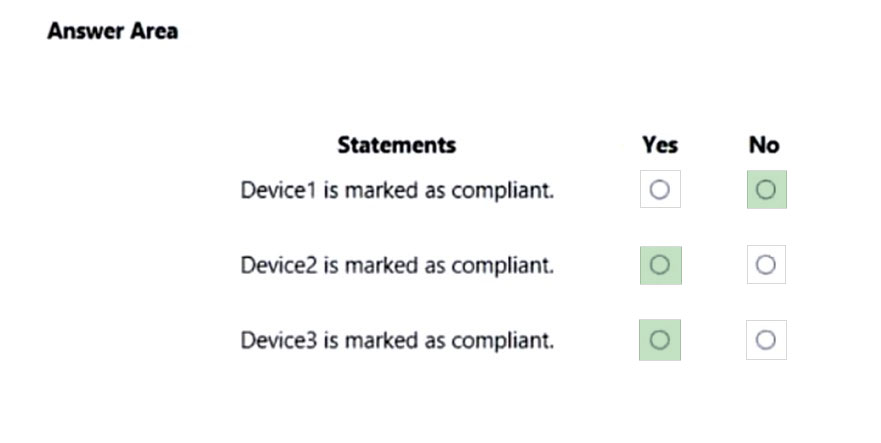Choose Yes for Device2 compliant statement
Image resolution: width=881 pixels, height=443 pixels.
tap(660, 265)
